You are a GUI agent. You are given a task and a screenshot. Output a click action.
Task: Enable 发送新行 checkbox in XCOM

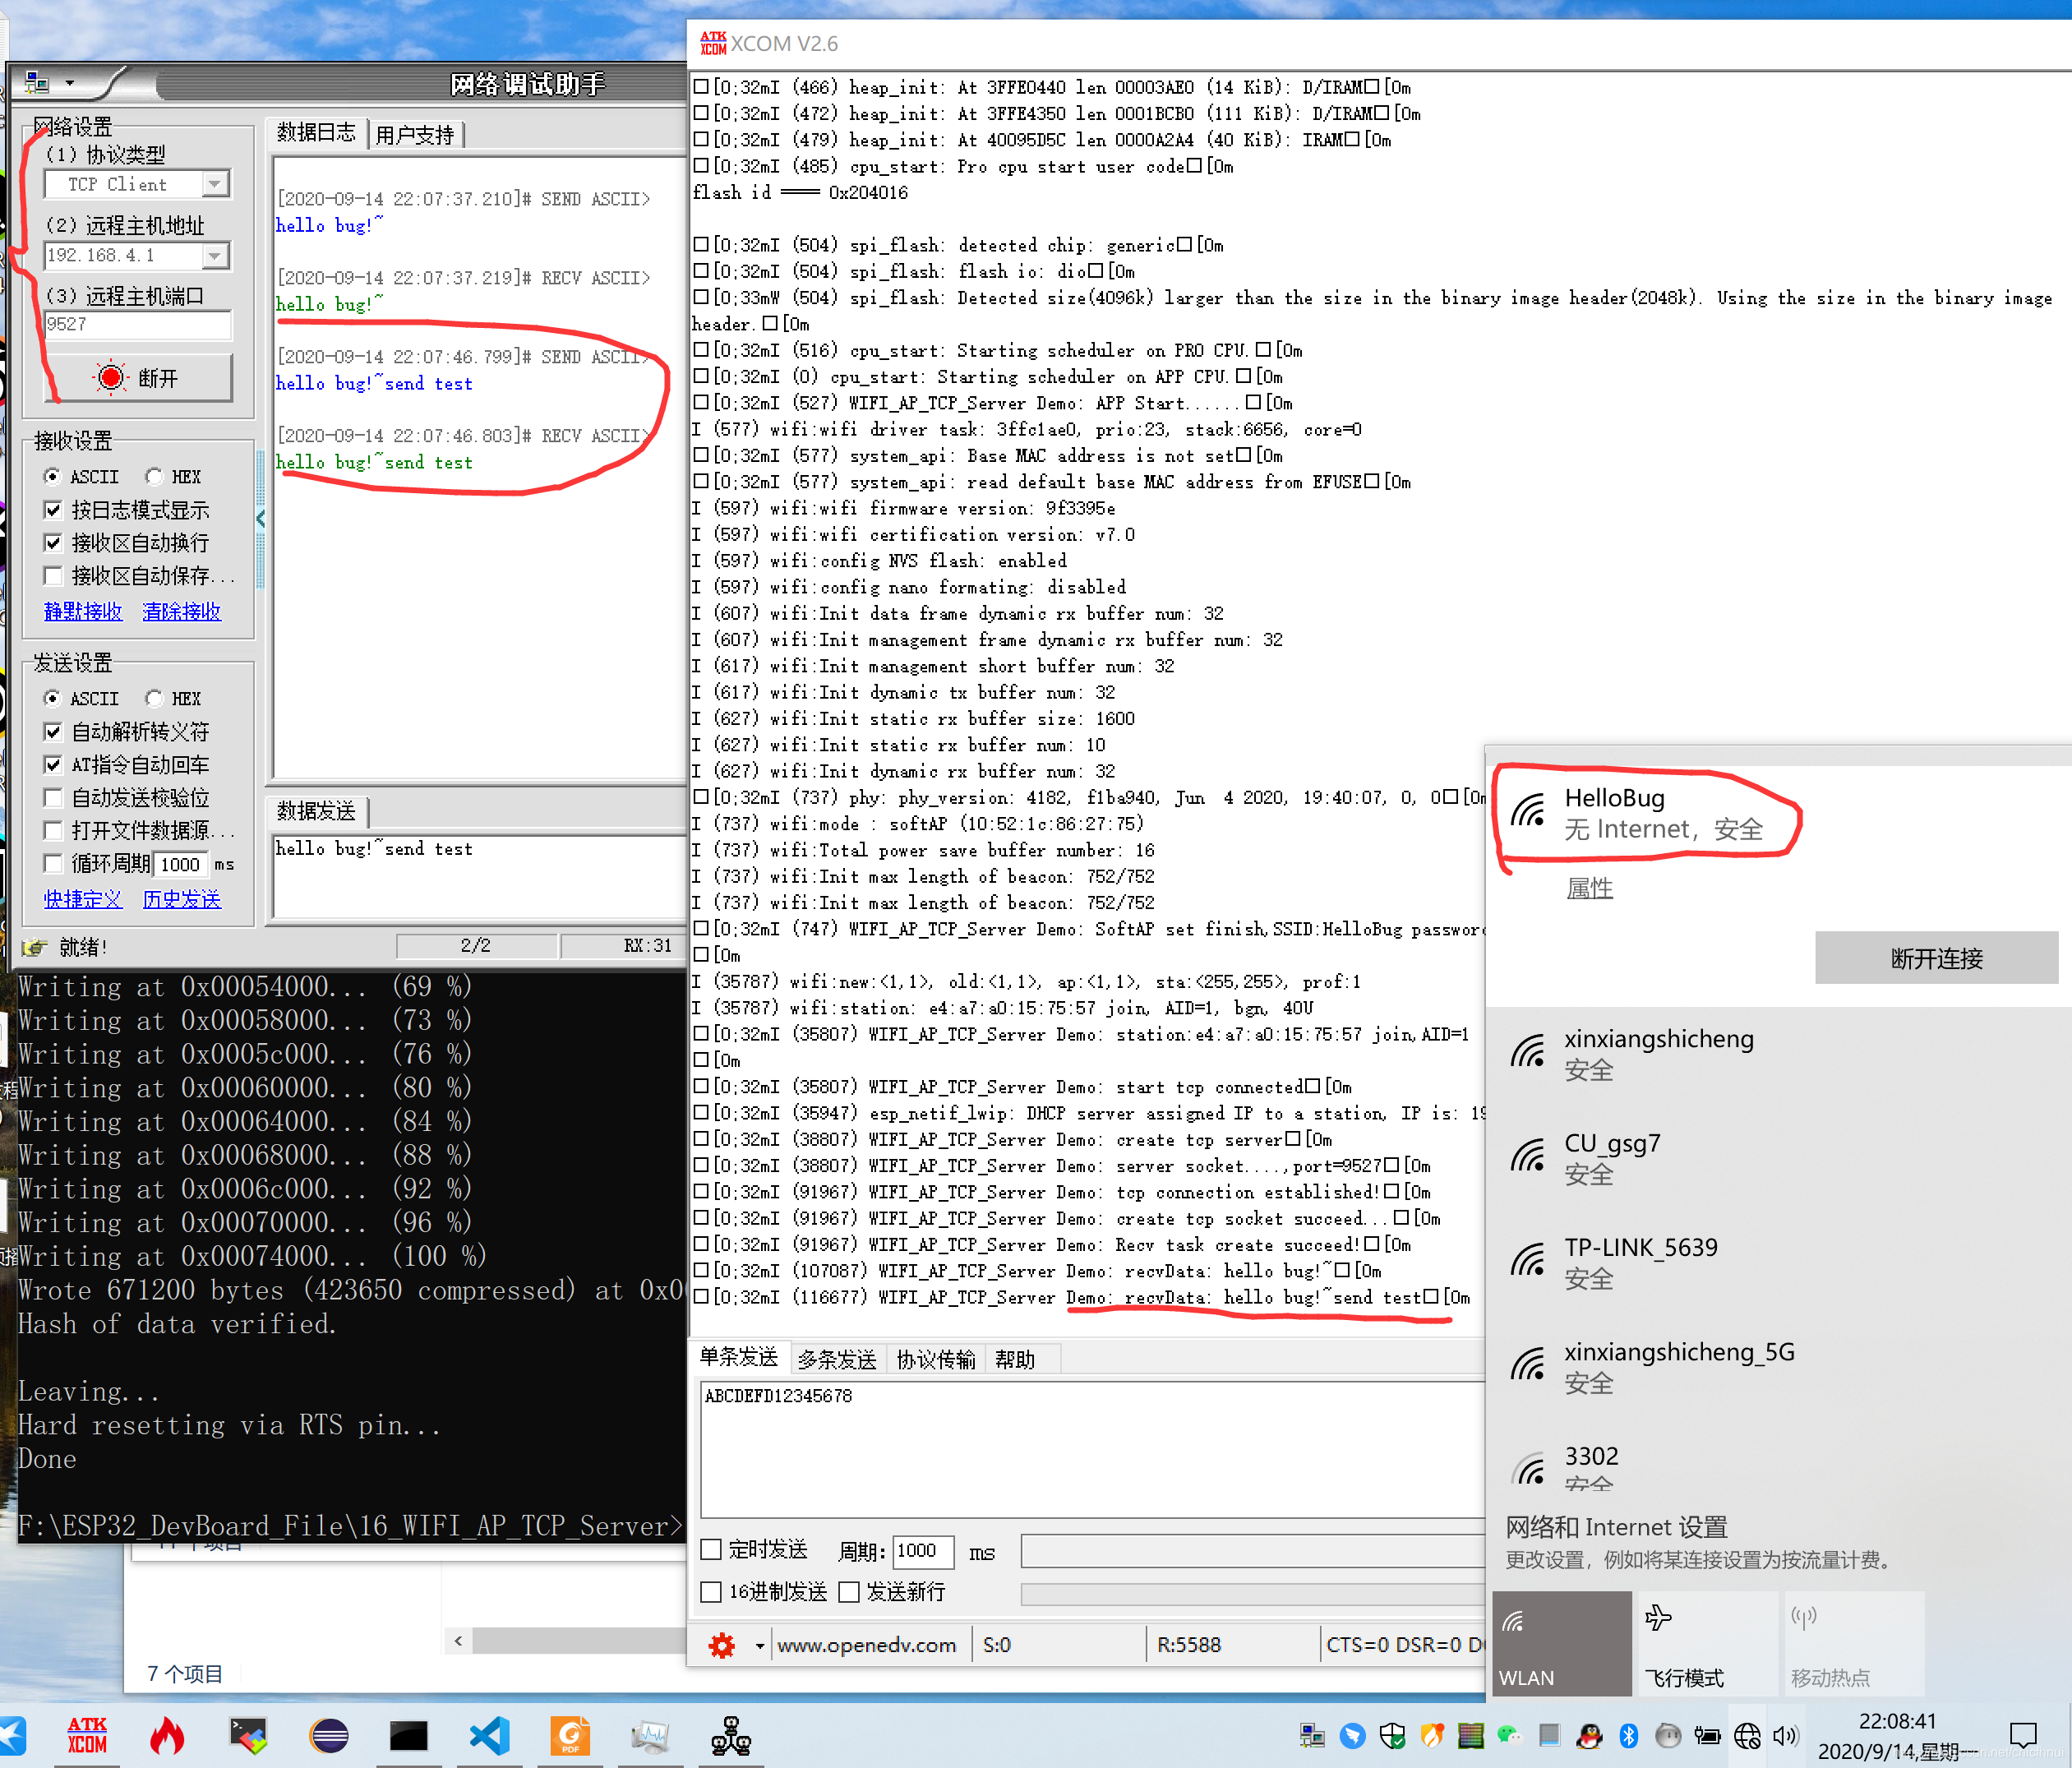point(849,1592)
